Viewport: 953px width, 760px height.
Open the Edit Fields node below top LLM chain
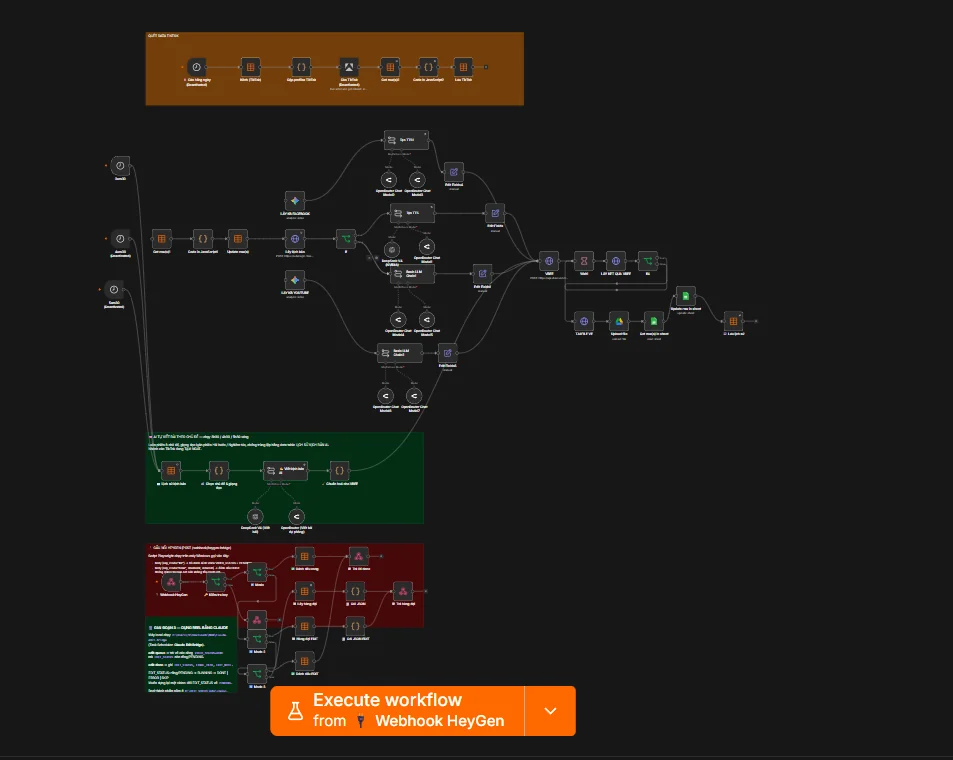453,172
